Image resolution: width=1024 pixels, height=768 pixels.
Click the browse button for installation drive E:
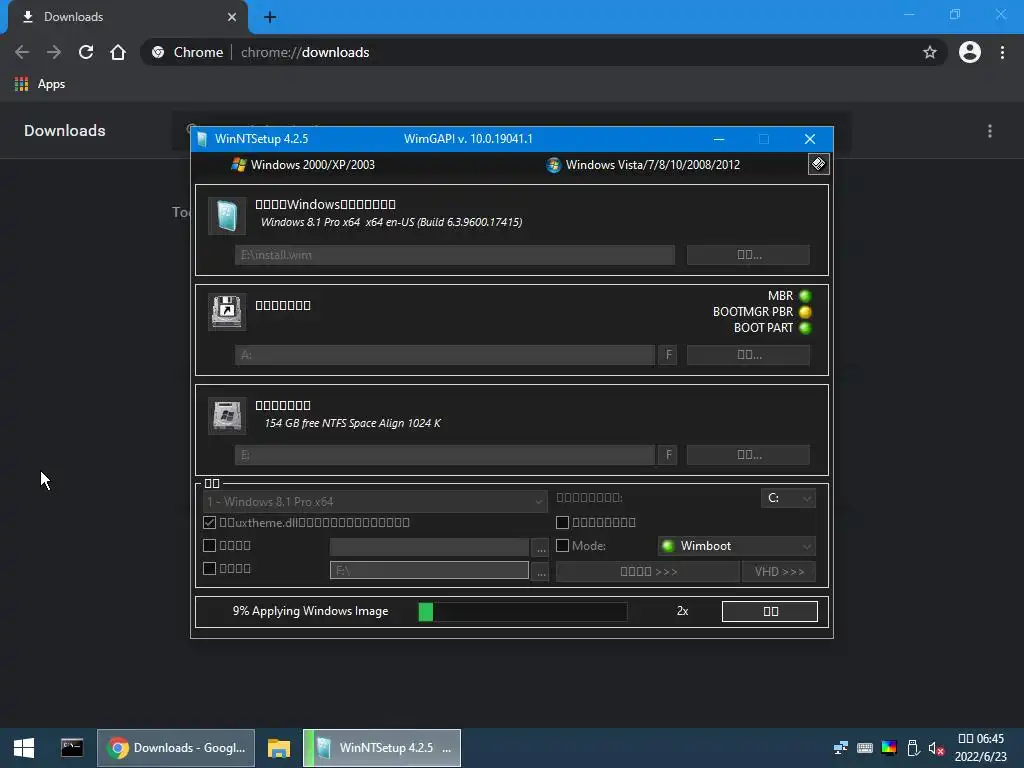pyautogui.click(x=748, y=455)
